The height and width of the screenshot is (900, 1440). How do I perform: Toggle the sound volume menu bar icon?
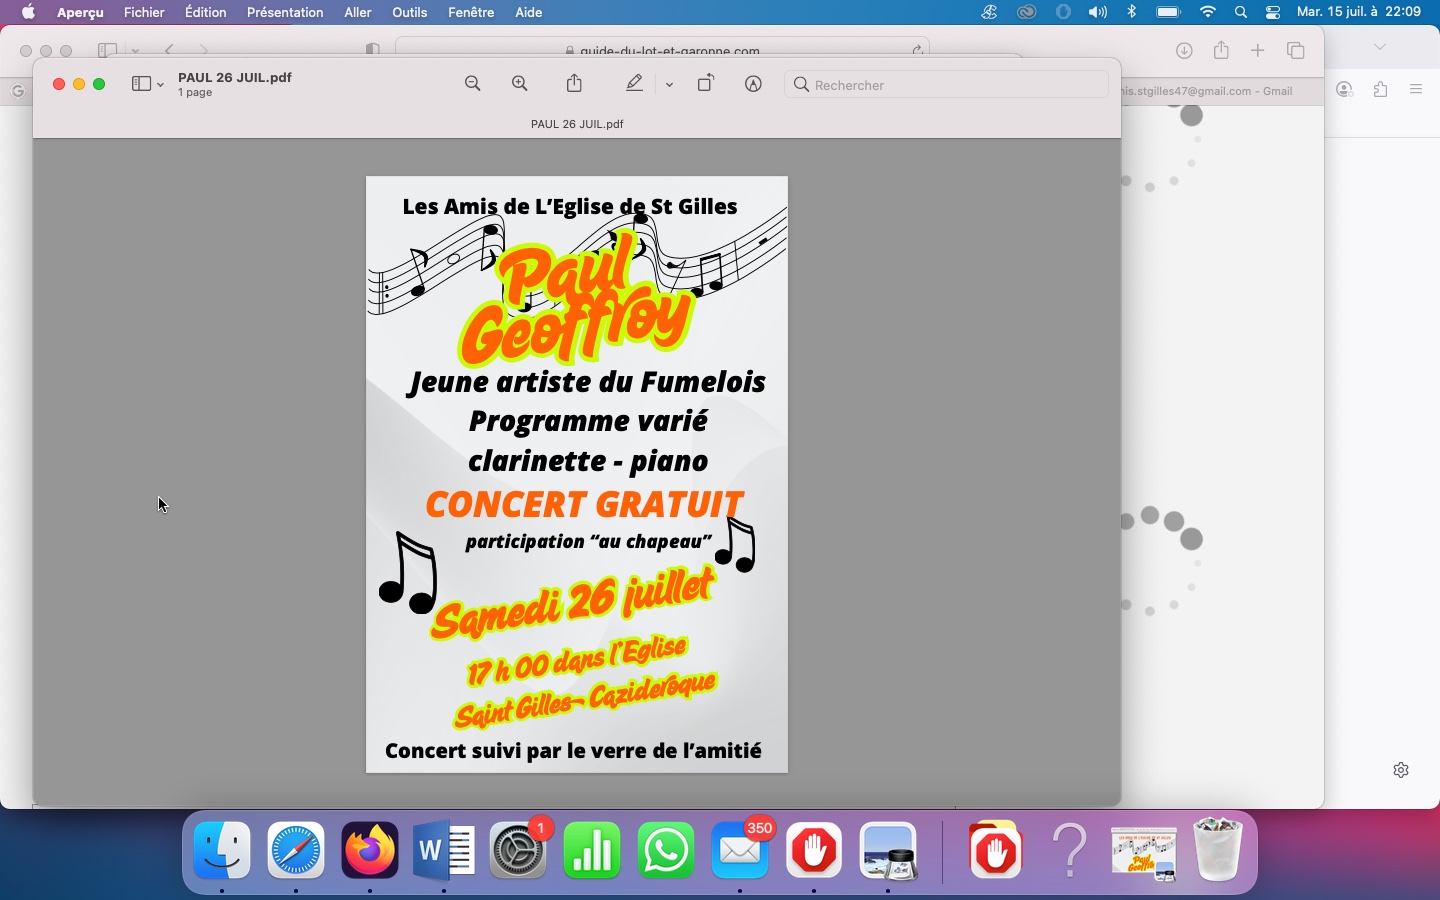tap(1098, 13)
